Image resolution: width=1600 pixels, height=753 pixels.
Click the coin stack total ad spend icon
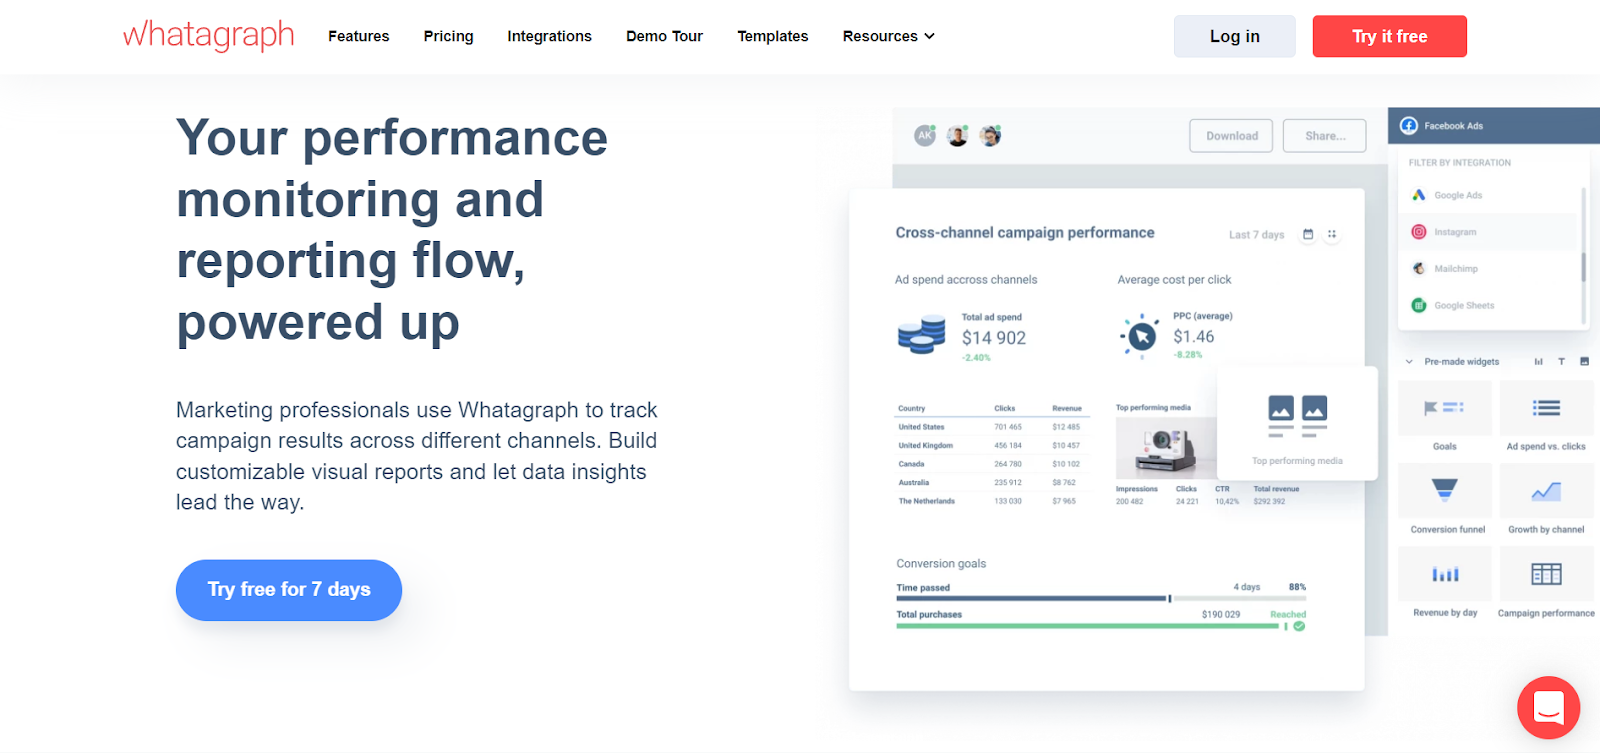pos(921,335)
